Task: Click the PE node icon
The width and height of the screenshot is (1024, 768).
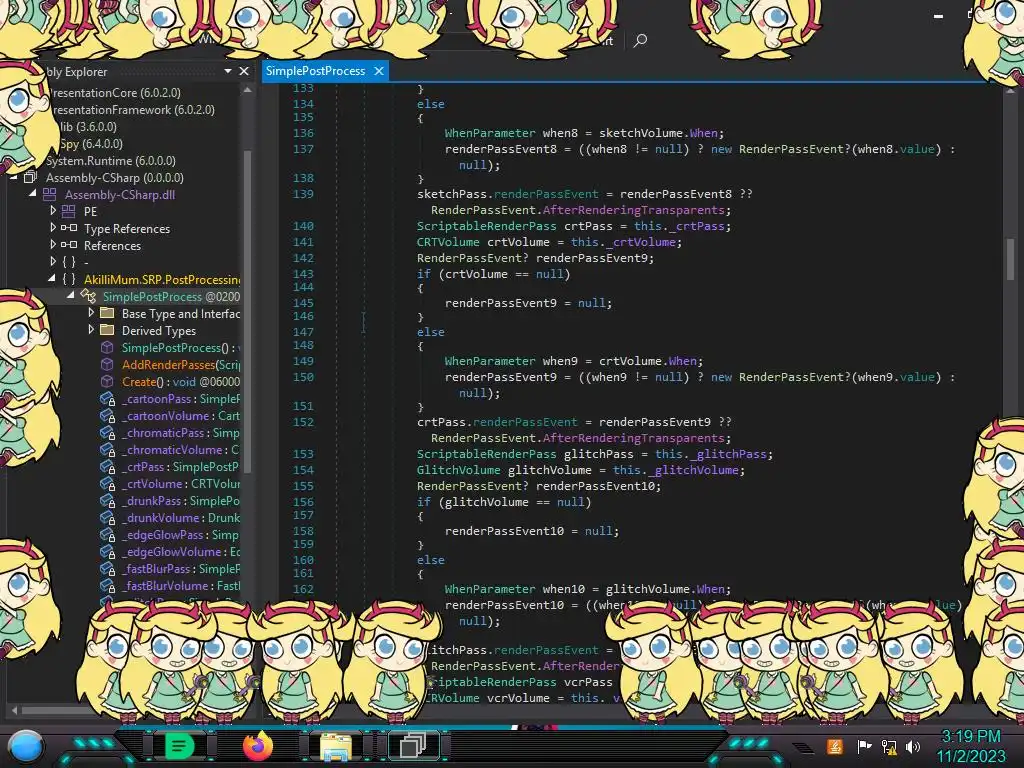Action: 69,211
